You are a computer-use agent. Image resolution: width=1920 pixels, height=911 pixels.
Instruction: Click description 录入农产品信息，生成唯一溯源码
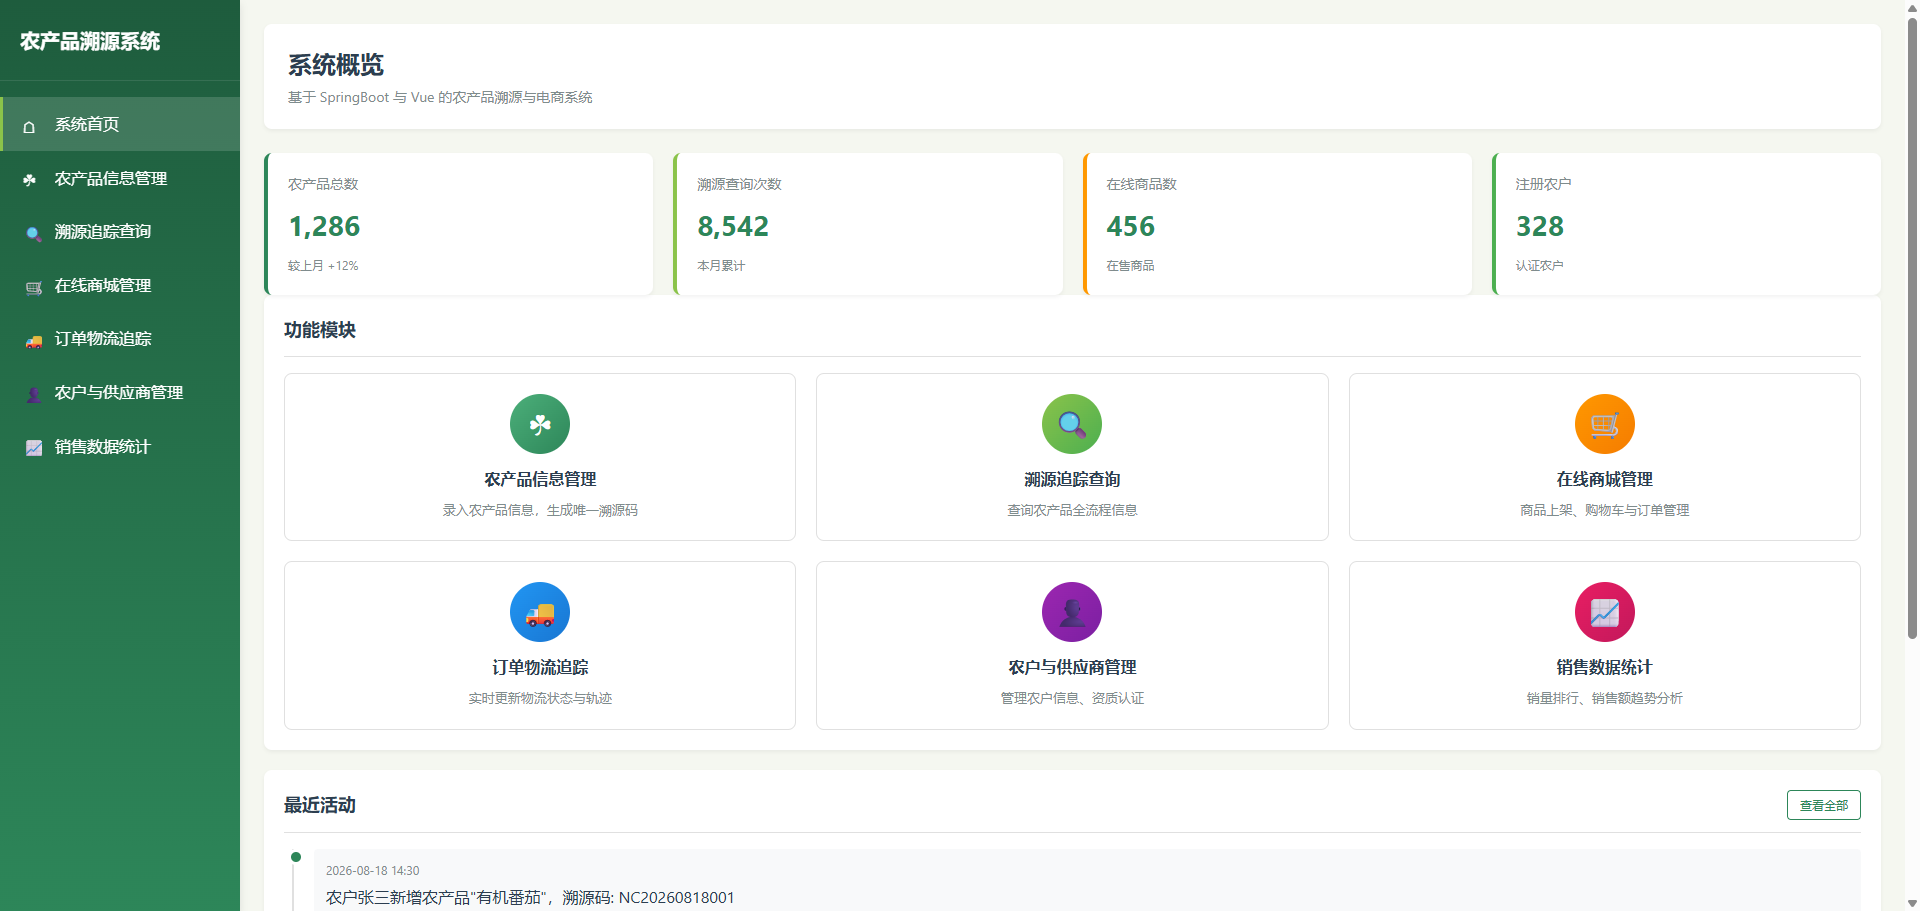tap(540, 510)
